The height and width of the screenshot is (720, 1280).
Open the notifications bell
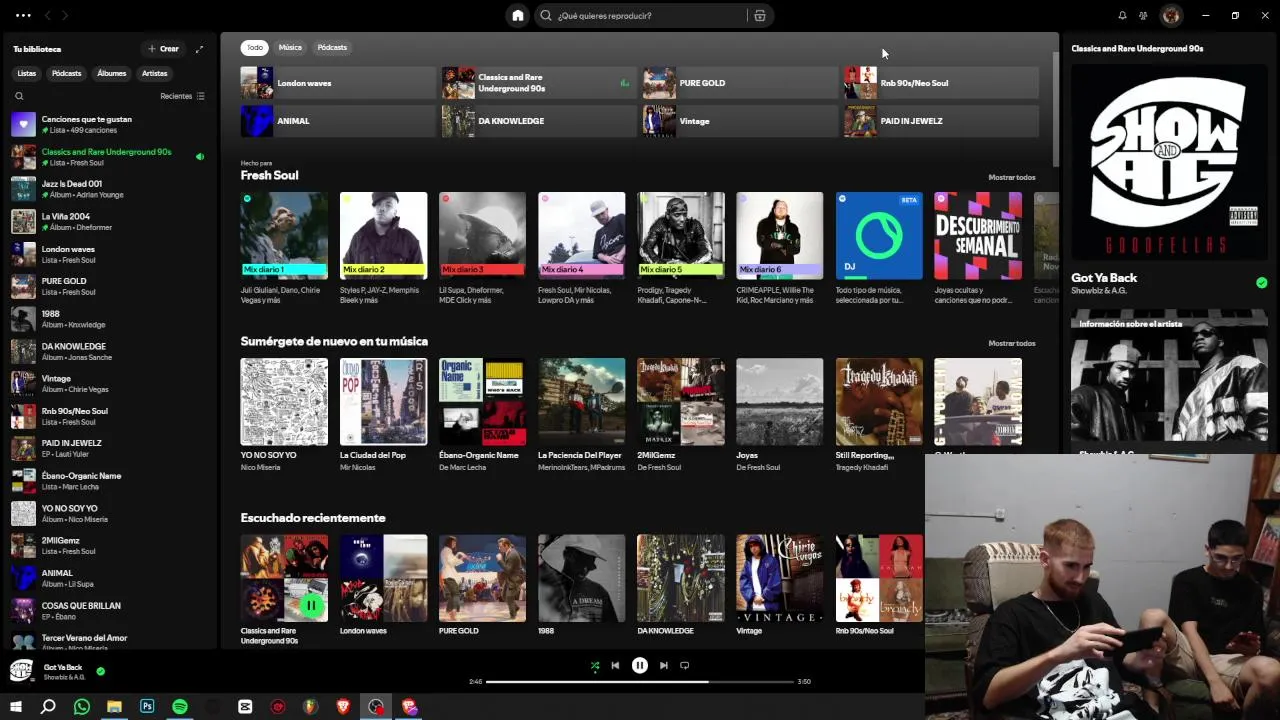coord(1122,15)
